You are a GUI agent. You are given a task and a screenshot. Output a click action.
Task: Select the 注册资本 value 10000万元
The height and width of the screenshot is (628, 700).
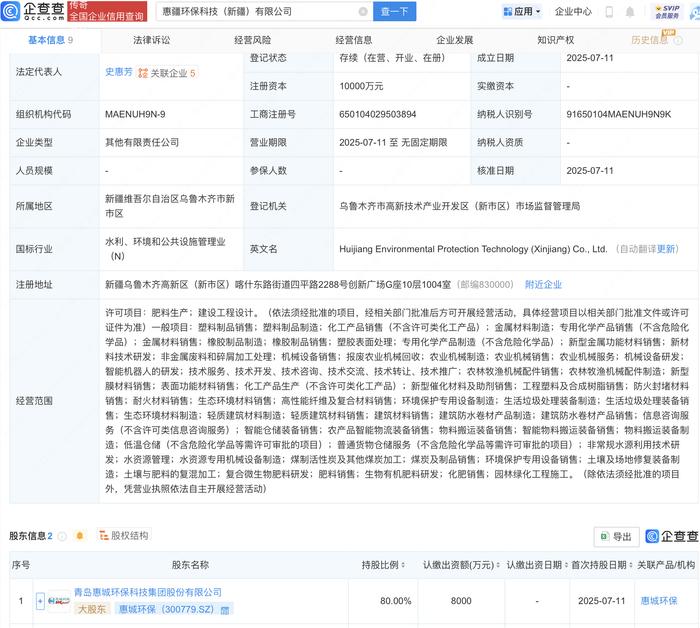[x=361, y=86]
